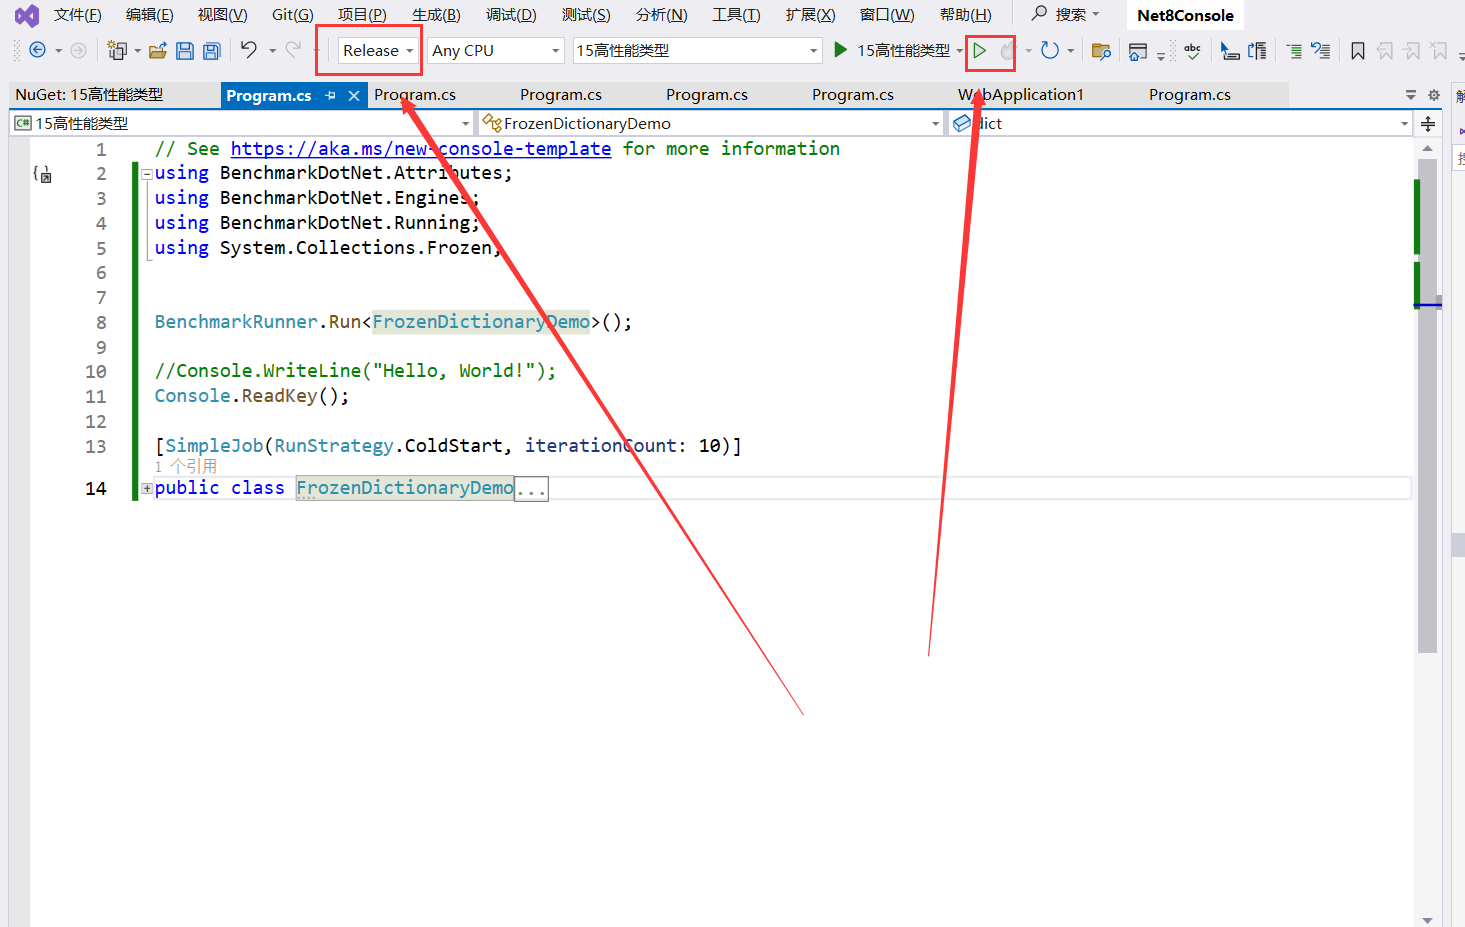Screen dimensions: 1465x927
Task: Open the aka.ms new-console-template link
Action: 421,149
